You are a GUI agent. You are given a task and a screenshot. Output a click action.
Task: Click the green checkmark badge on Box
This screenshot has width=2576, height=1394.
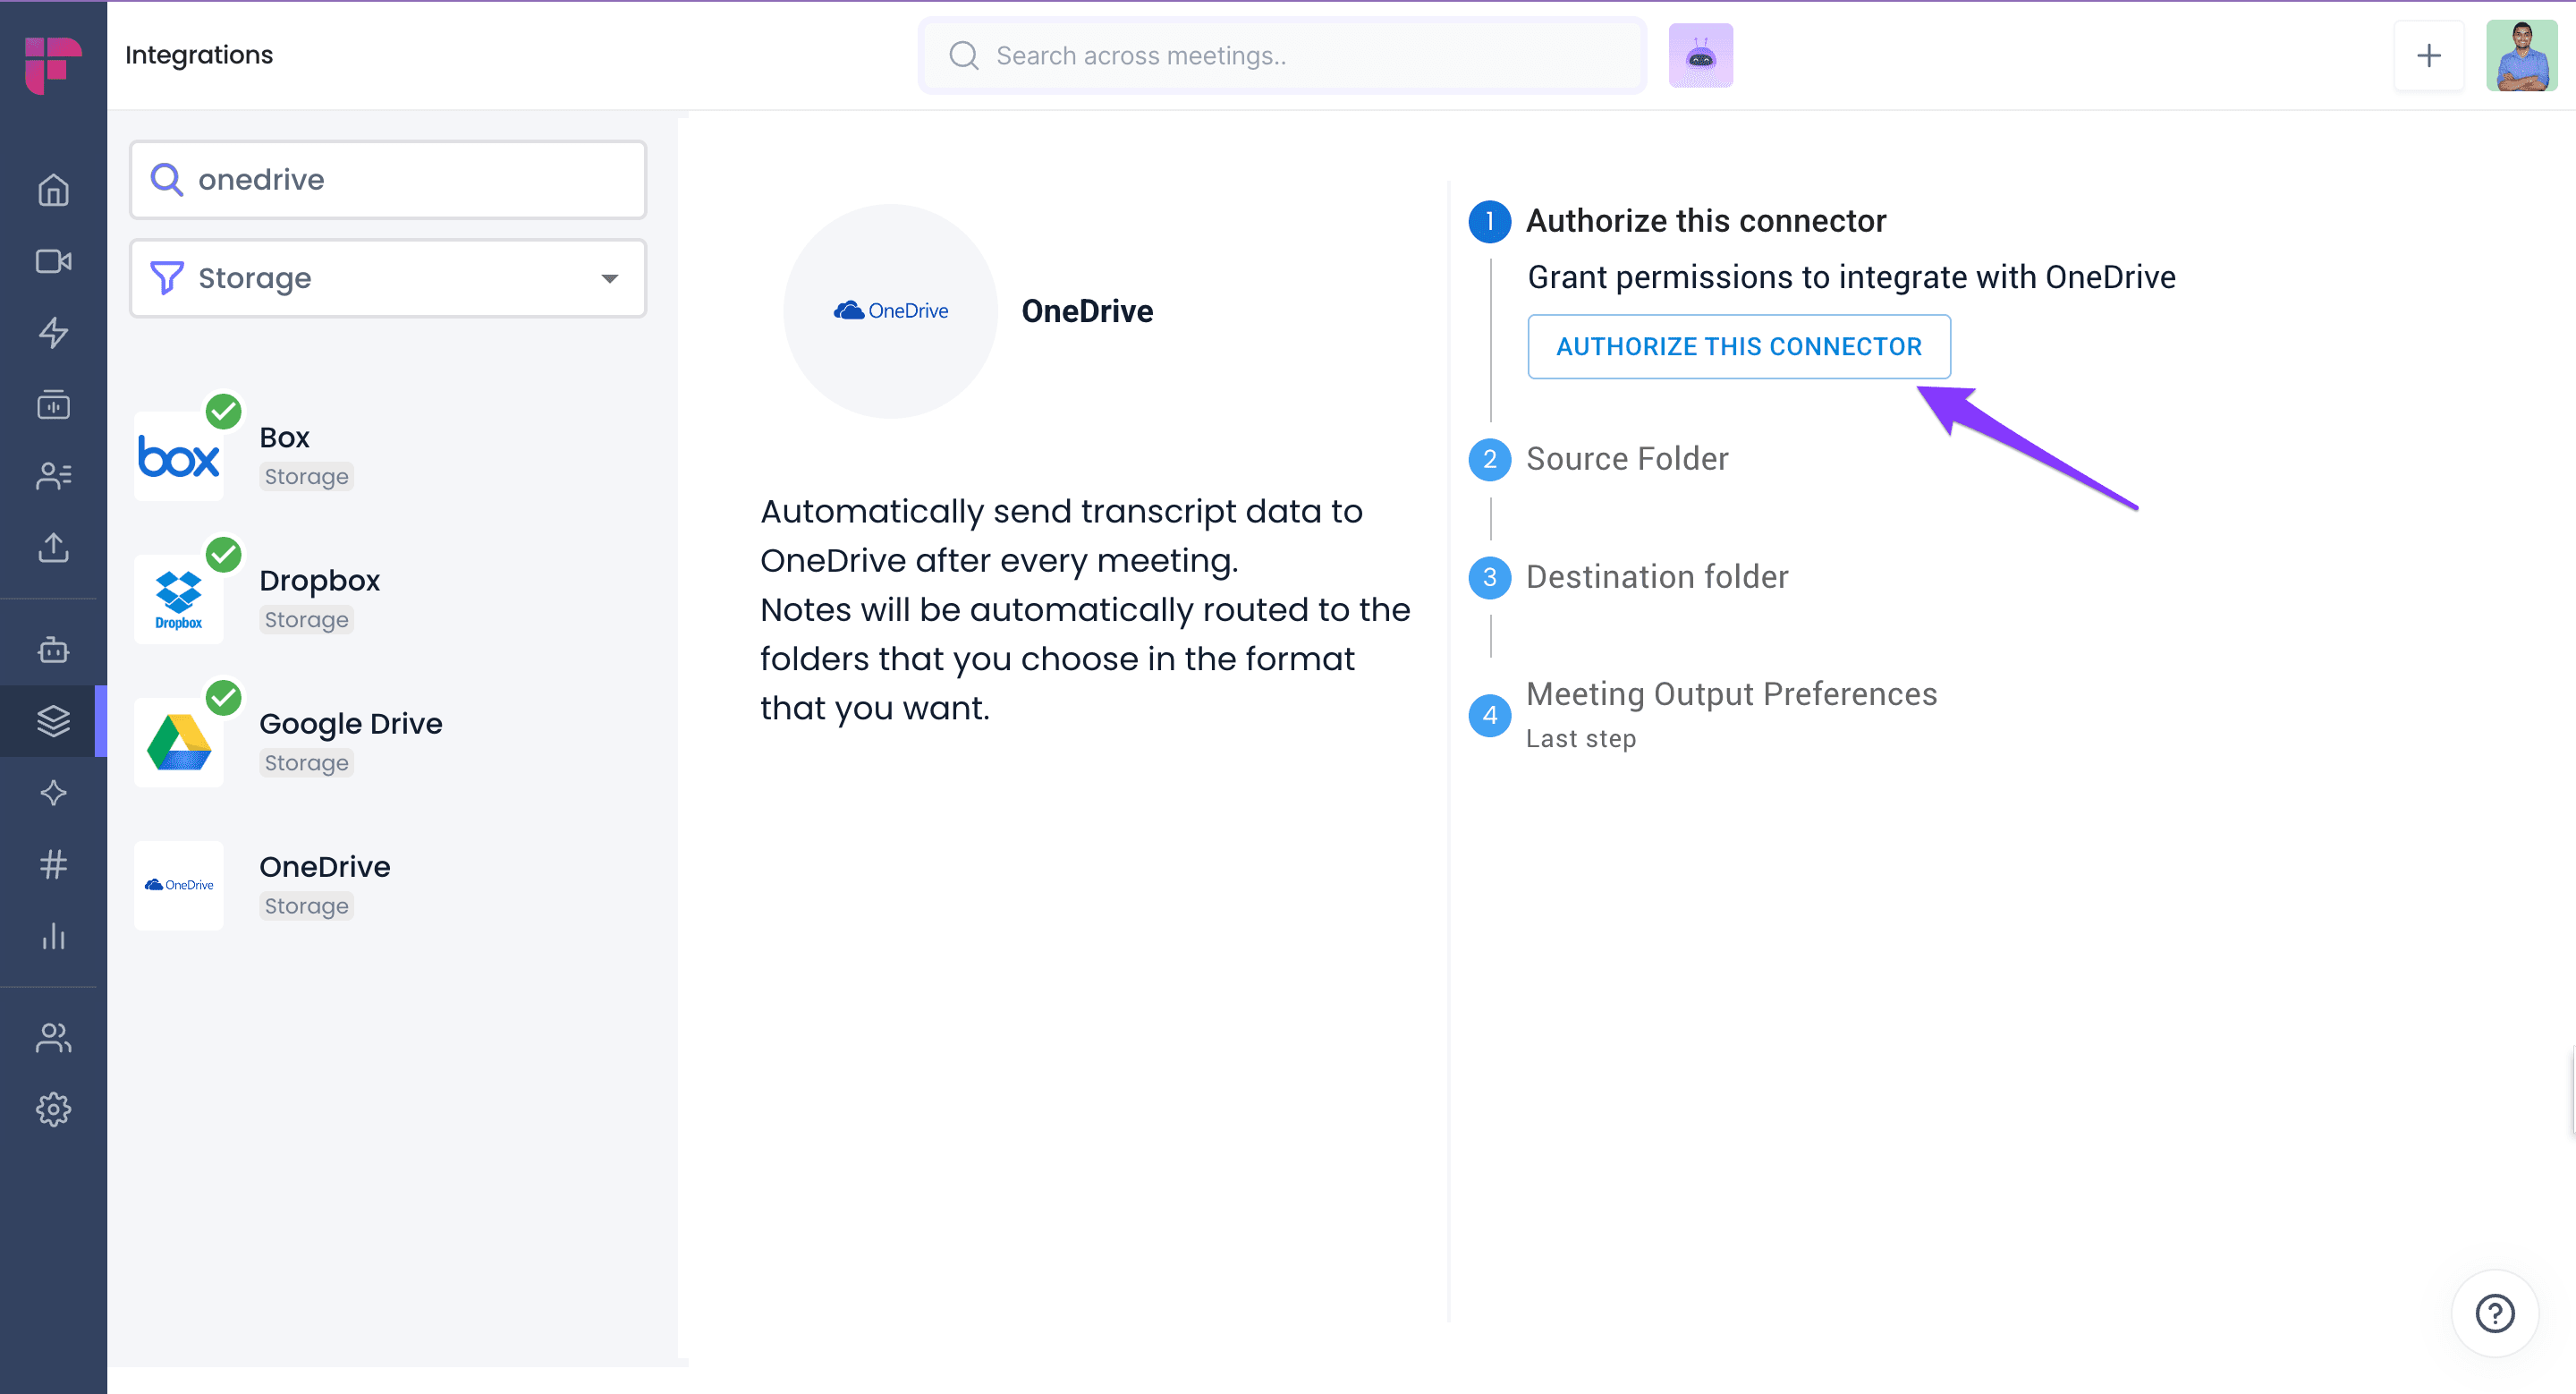pos(223,411)
